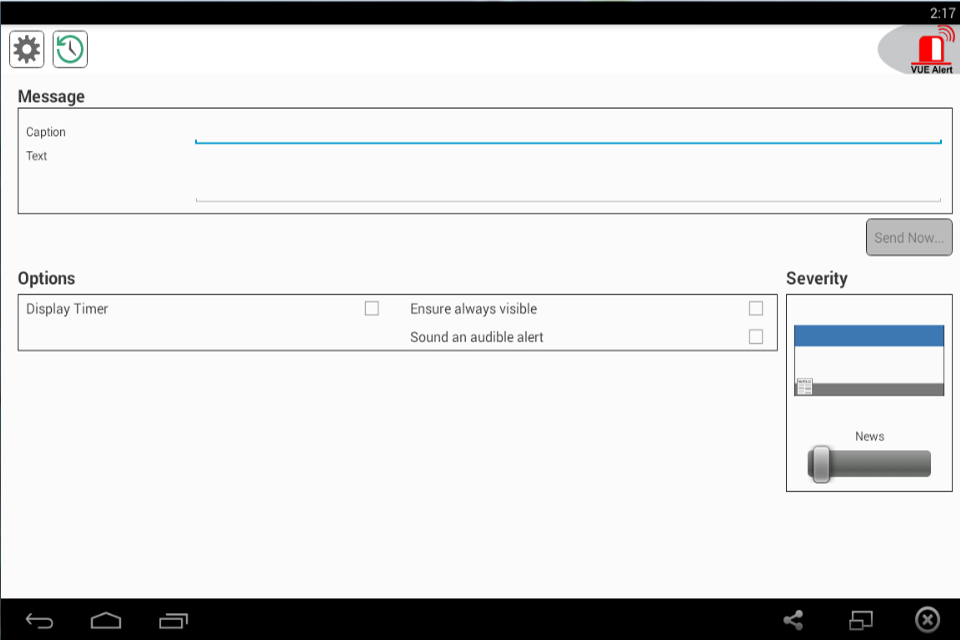960x640 pixels.
Task: Open message history clock icon
Action: [70, 49]
